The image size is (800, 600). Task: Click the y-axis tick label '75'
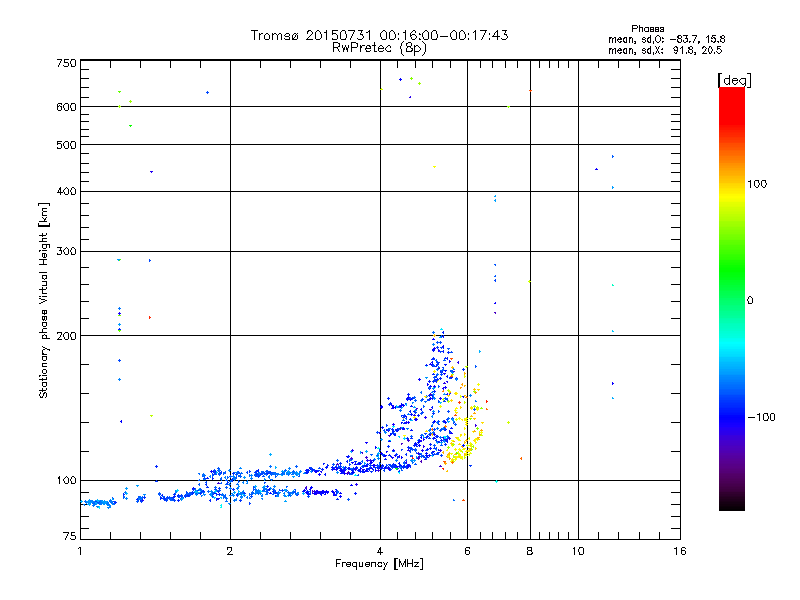click(70, 536)
